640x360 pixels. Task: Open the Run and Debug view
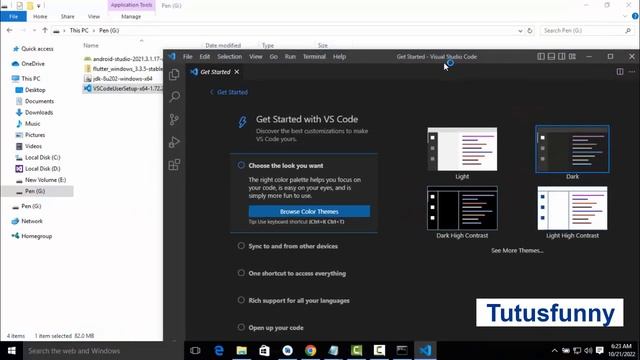coord(174,142)
